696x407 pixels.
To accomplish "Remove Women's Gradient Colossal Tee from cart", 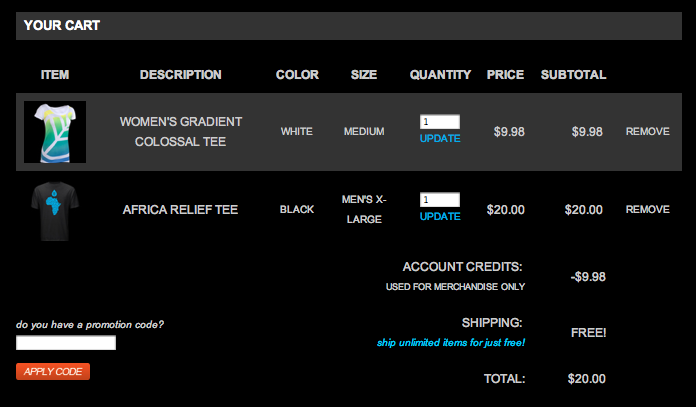I will pyautogui.click(x=647, y=131).
